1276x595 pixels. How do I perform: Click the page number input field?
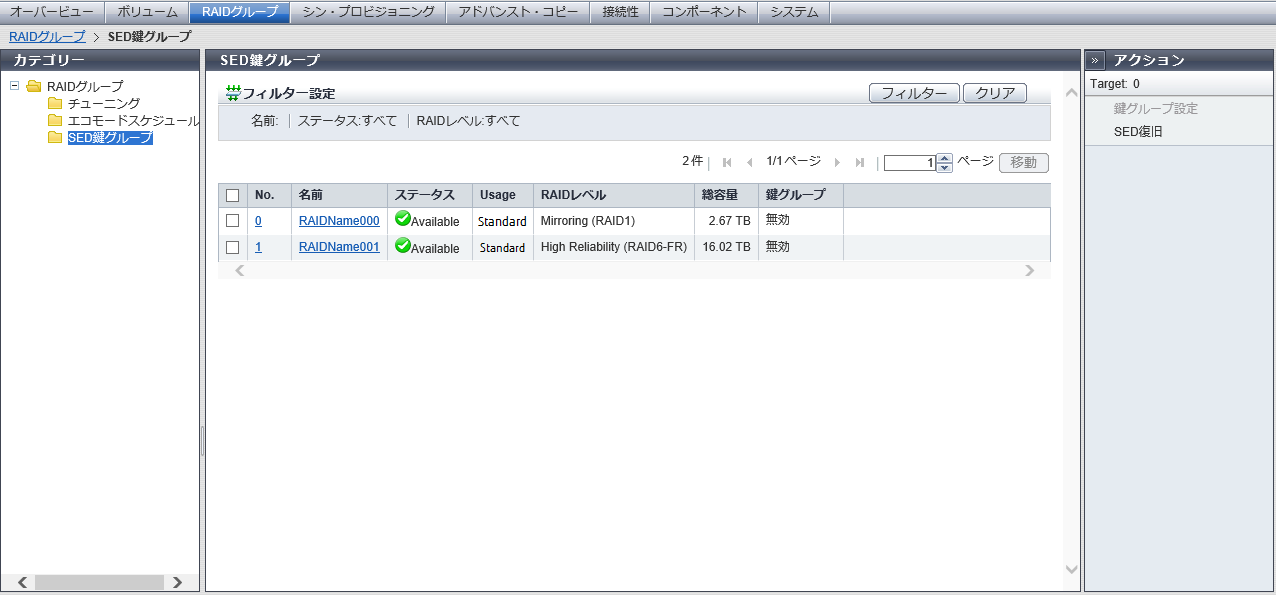pyautogui.click(x=909, y=163)
